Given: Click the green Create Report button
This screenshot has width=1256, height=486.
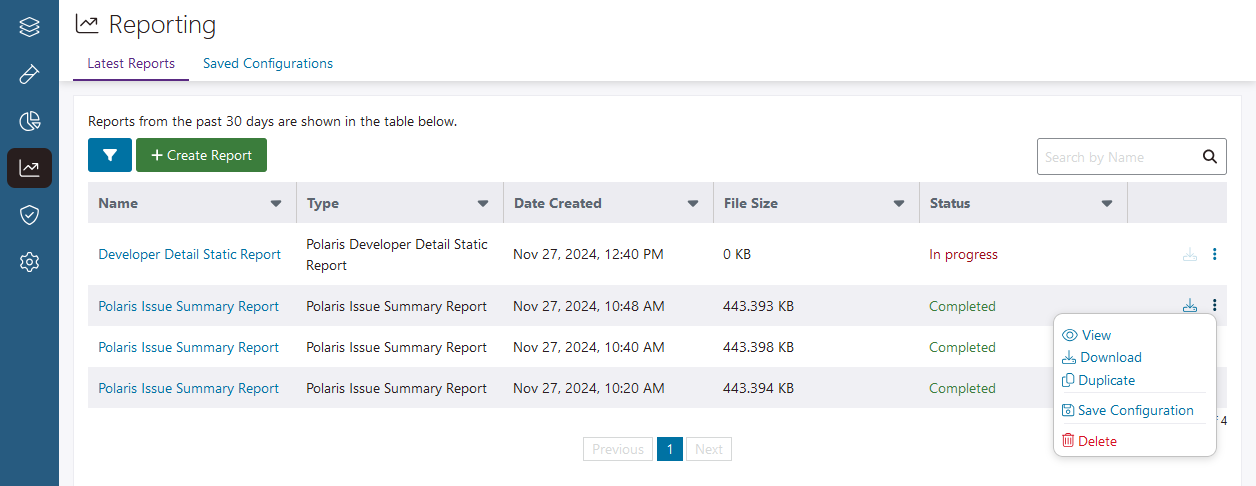Looking at the screenshot, I should coord(201,156).
